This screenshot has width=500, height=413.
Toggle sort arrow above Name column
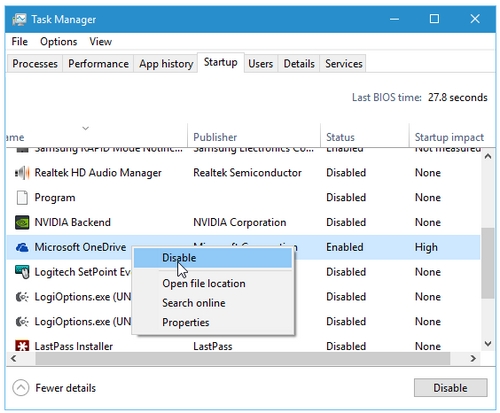click(86, 128)
